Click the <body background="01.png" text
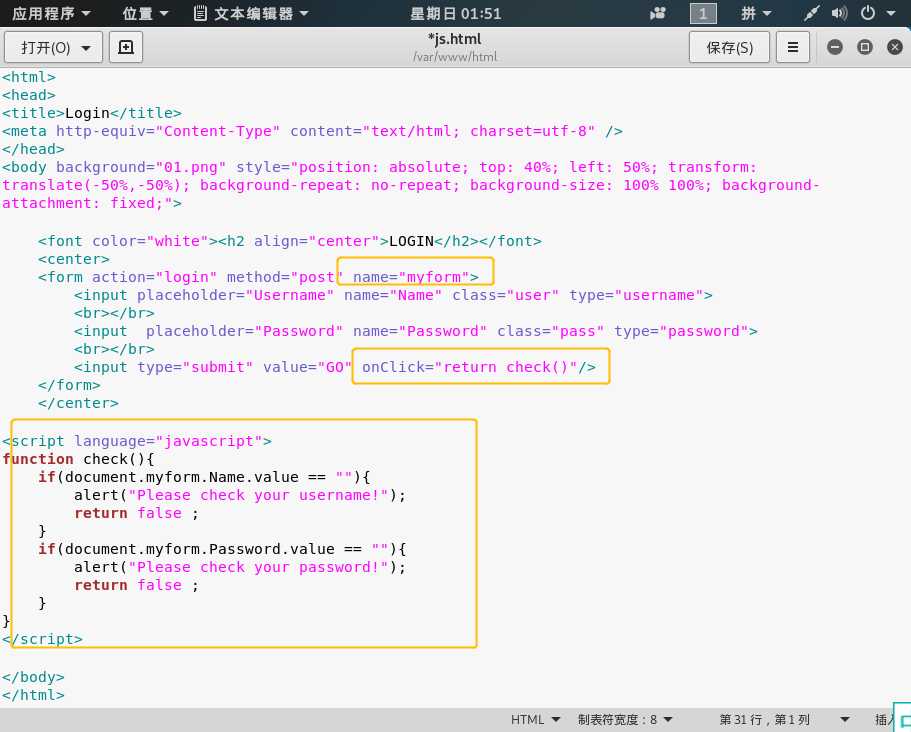Image resolution: width=911 pixels, height=732 pixels. click(x=114, y=167)
